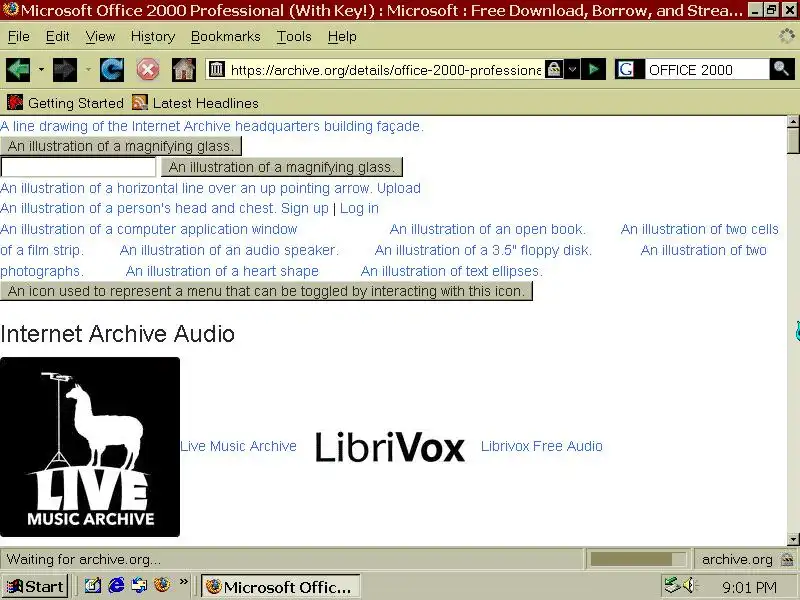Click the LibriVox logo image
800x600 pixels.
coord(390,447)
